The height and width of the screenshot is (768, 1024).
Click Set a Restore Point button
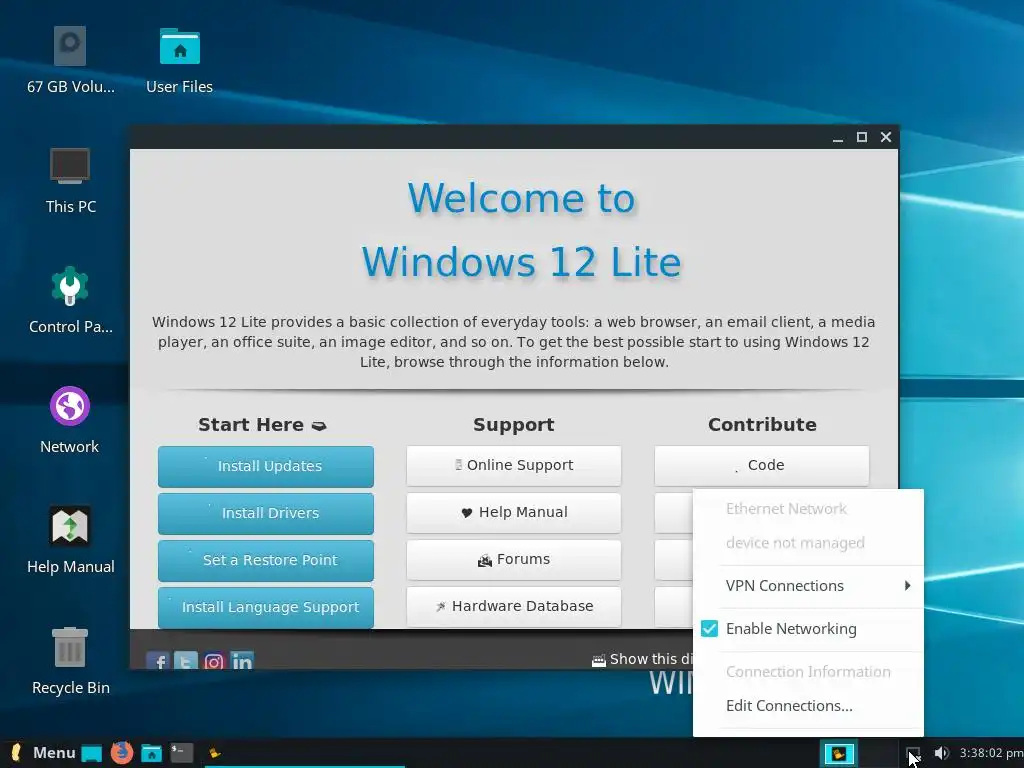pos(266,560)
